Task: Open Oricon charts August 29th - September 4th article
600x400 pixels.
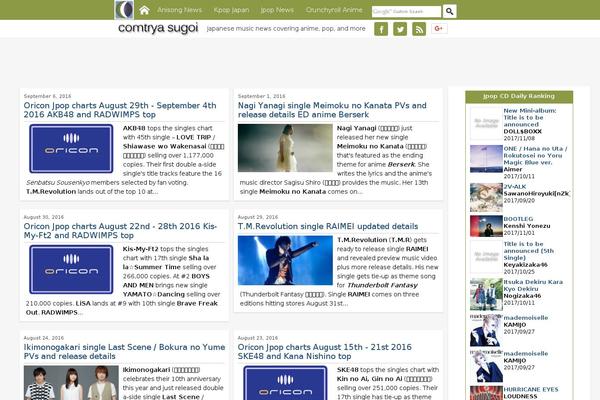Action: (120, 110)
